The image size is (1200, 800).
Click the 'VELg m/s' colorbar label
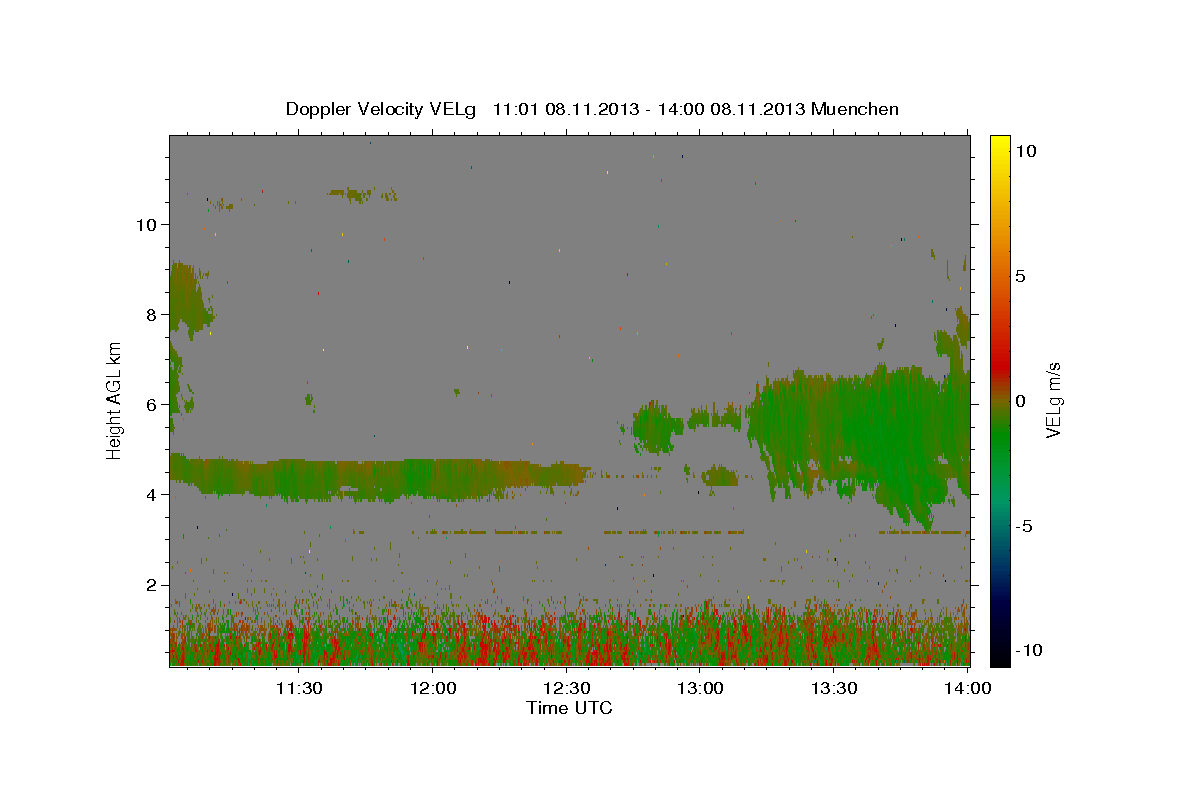pos(1053,401)
